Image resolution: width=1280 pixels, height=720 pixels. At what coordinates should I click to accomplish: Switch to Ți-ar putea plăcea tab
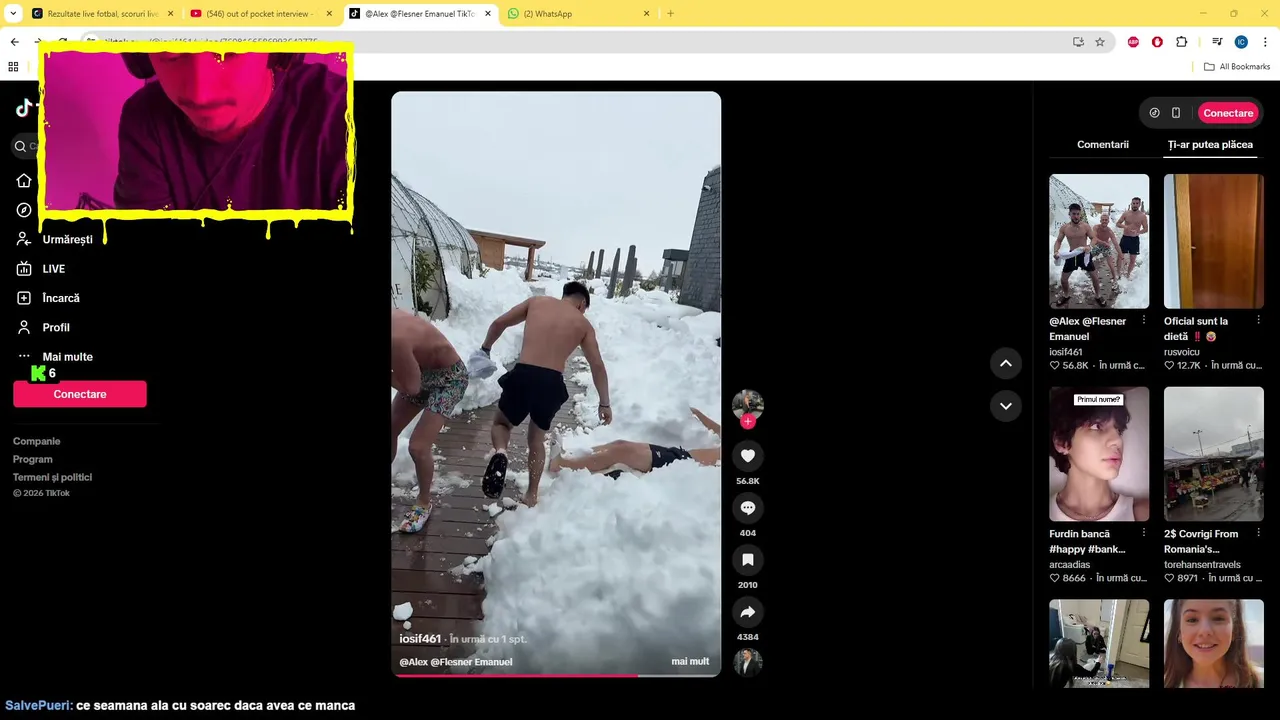pos(1210,145)
